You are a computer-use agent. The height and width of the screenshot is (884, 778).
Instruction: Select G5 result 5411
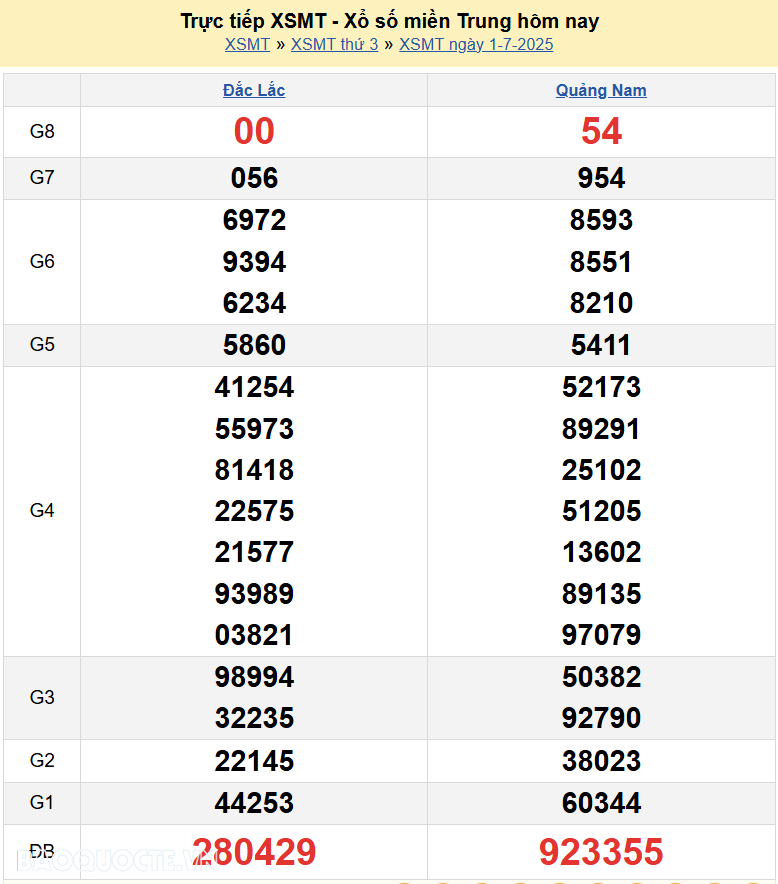click(601, 344)
